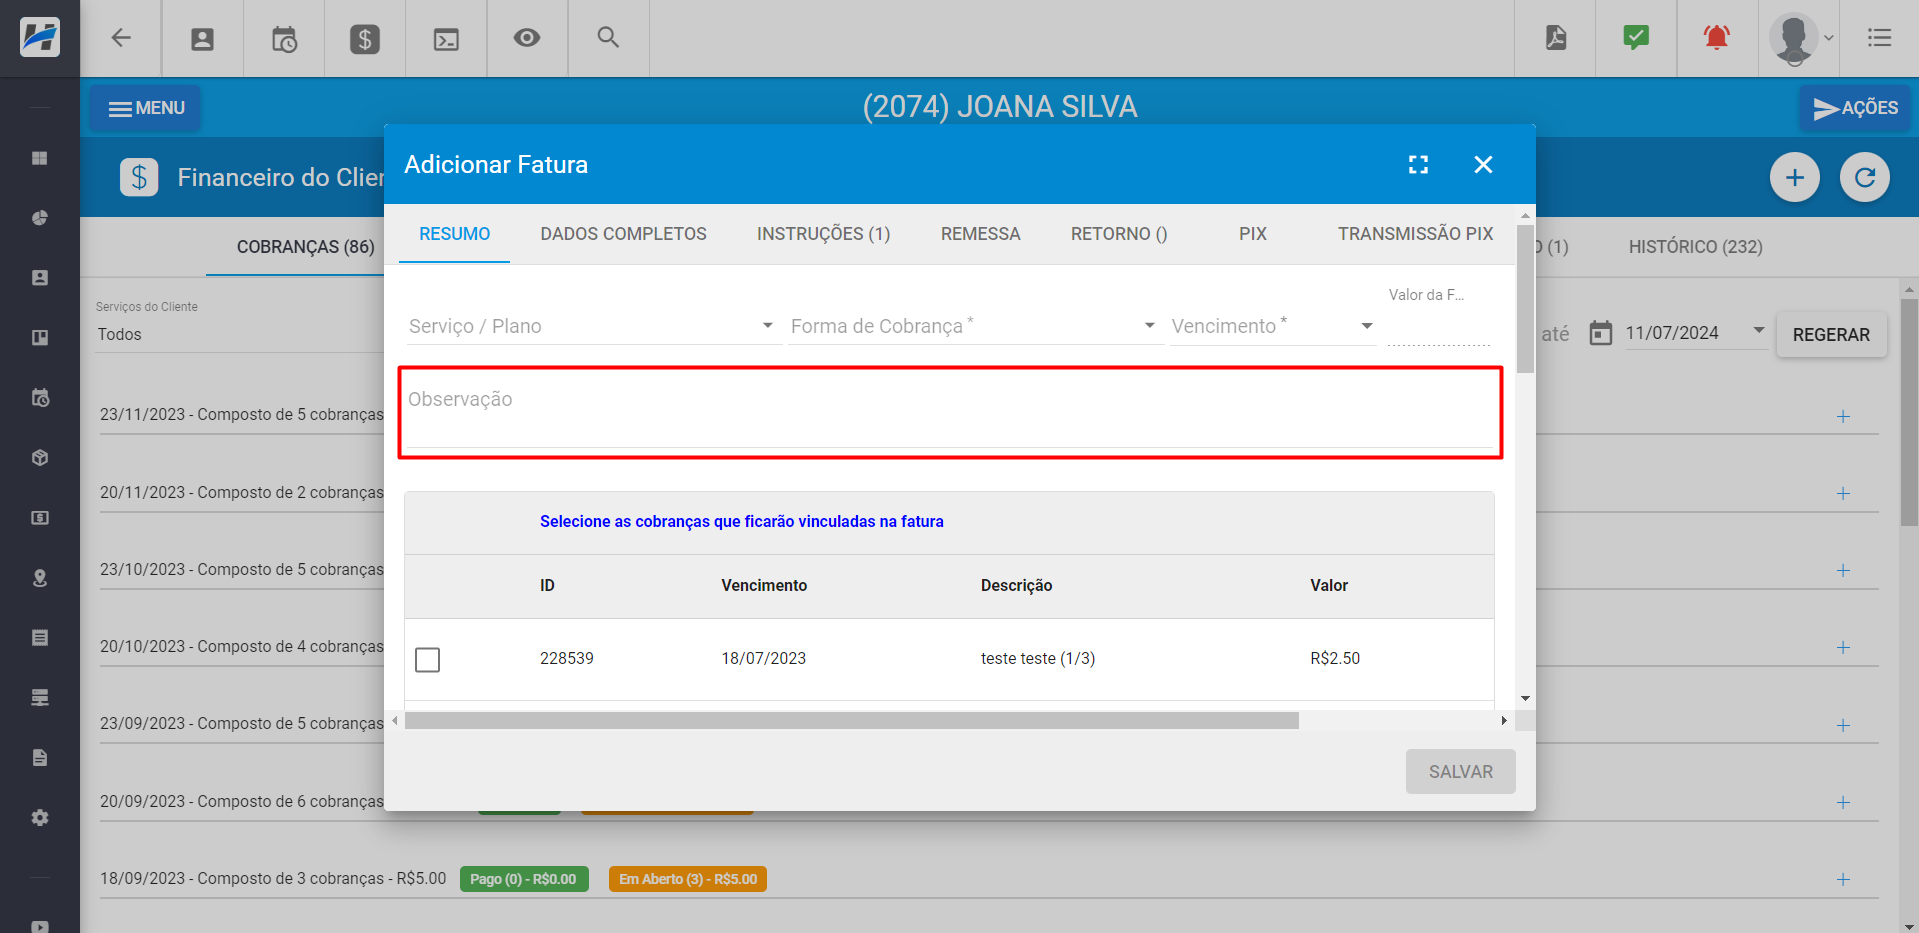Click the application logo in sidebar
The height and width of the screenshot is (933, 1919).
[40, 37]
